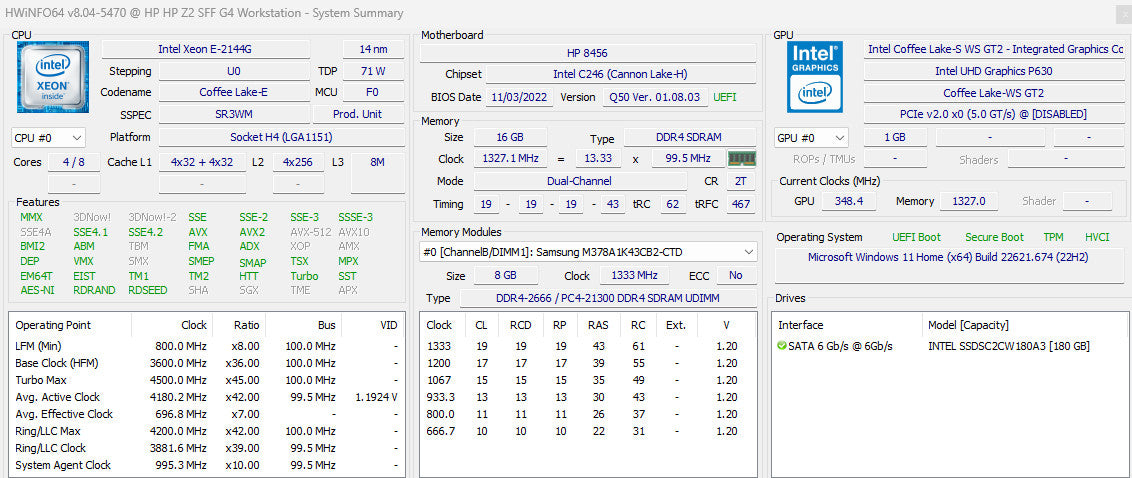Click the ECC No field

click(x=736, y=275)
